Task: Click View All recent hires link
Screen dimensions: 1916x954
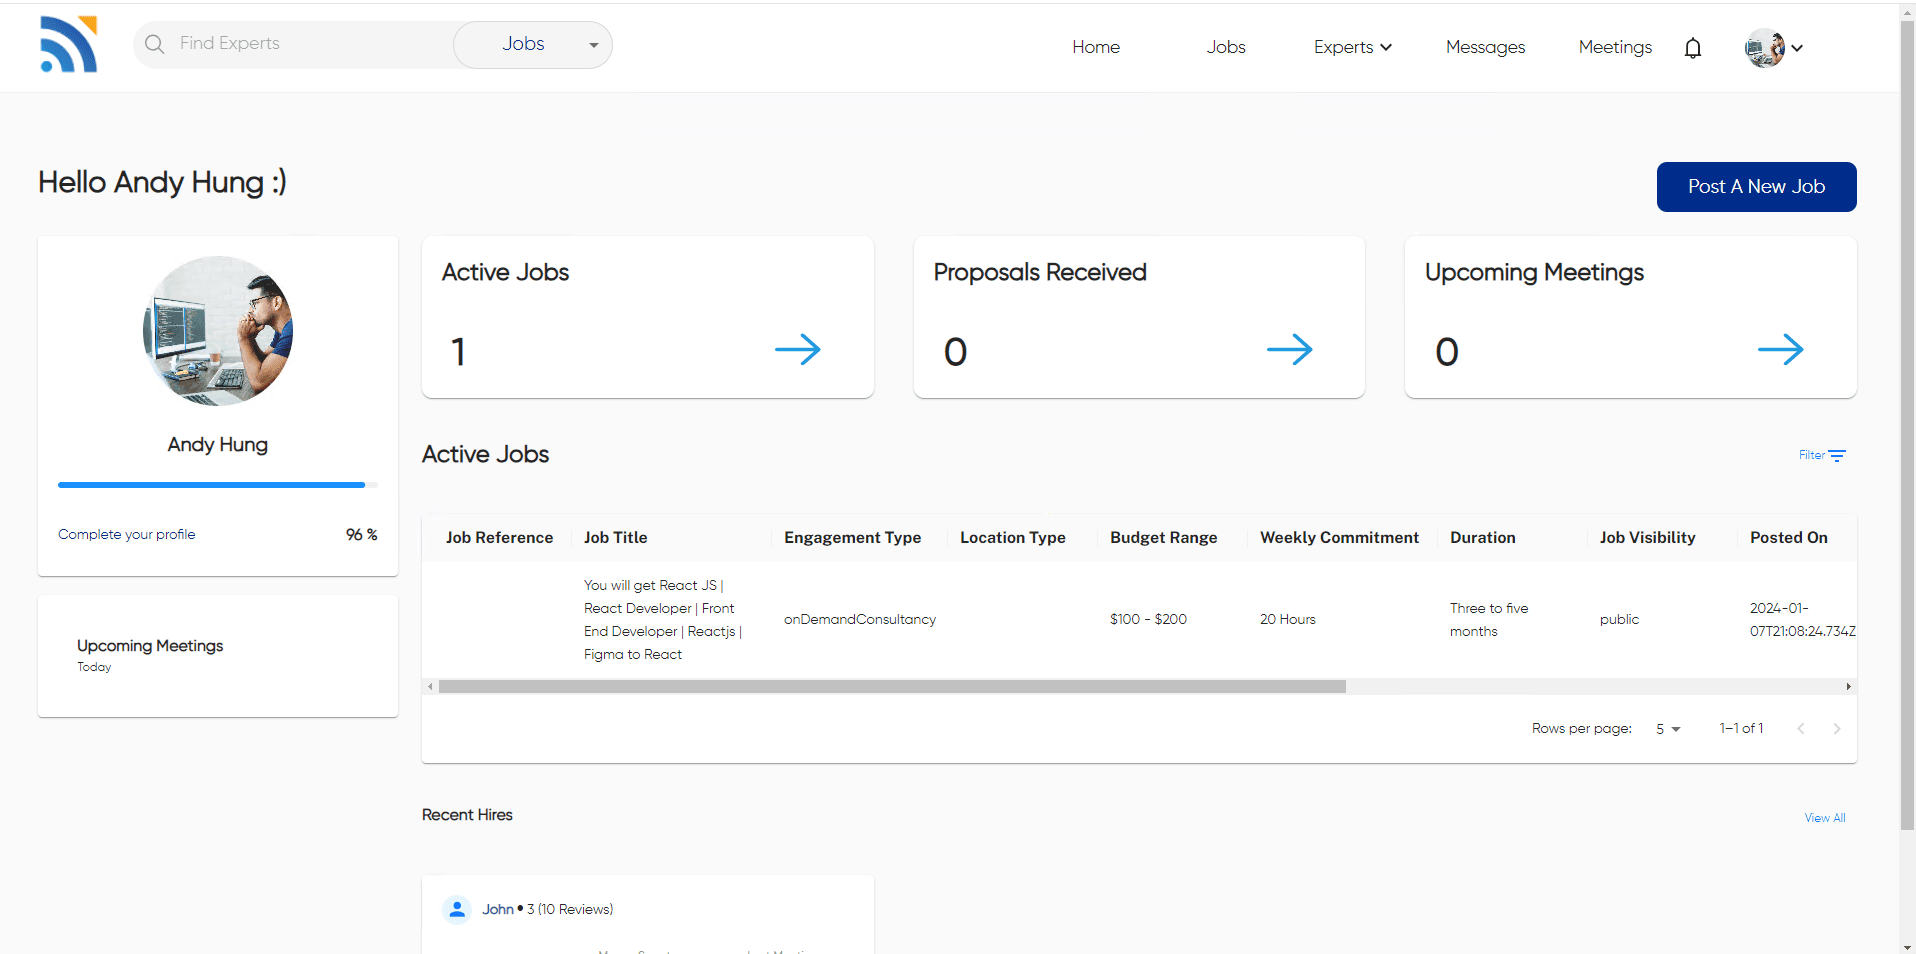Action: [1824, 818]
